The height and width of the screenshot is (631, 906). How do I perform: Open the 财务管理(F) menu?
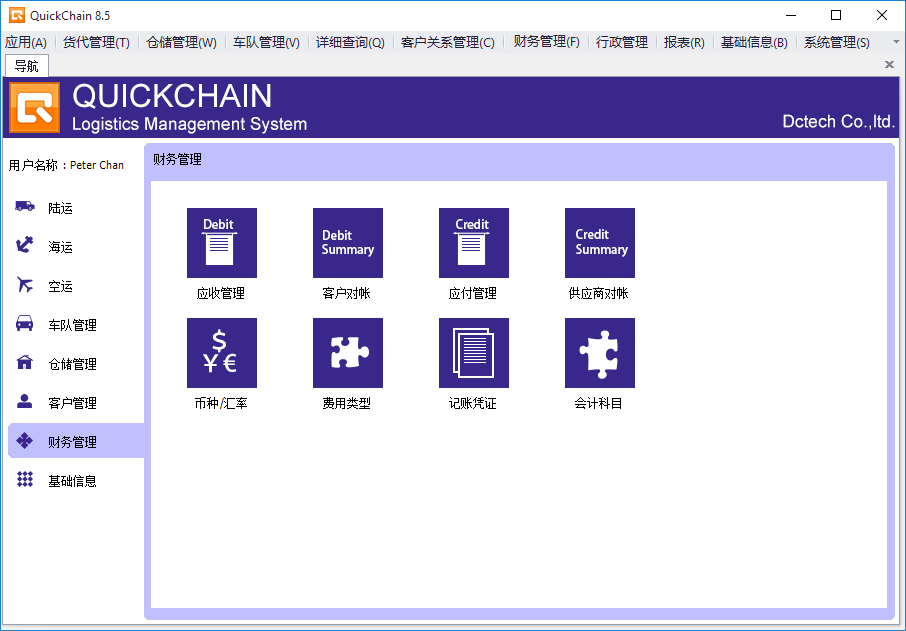[546, 42]
